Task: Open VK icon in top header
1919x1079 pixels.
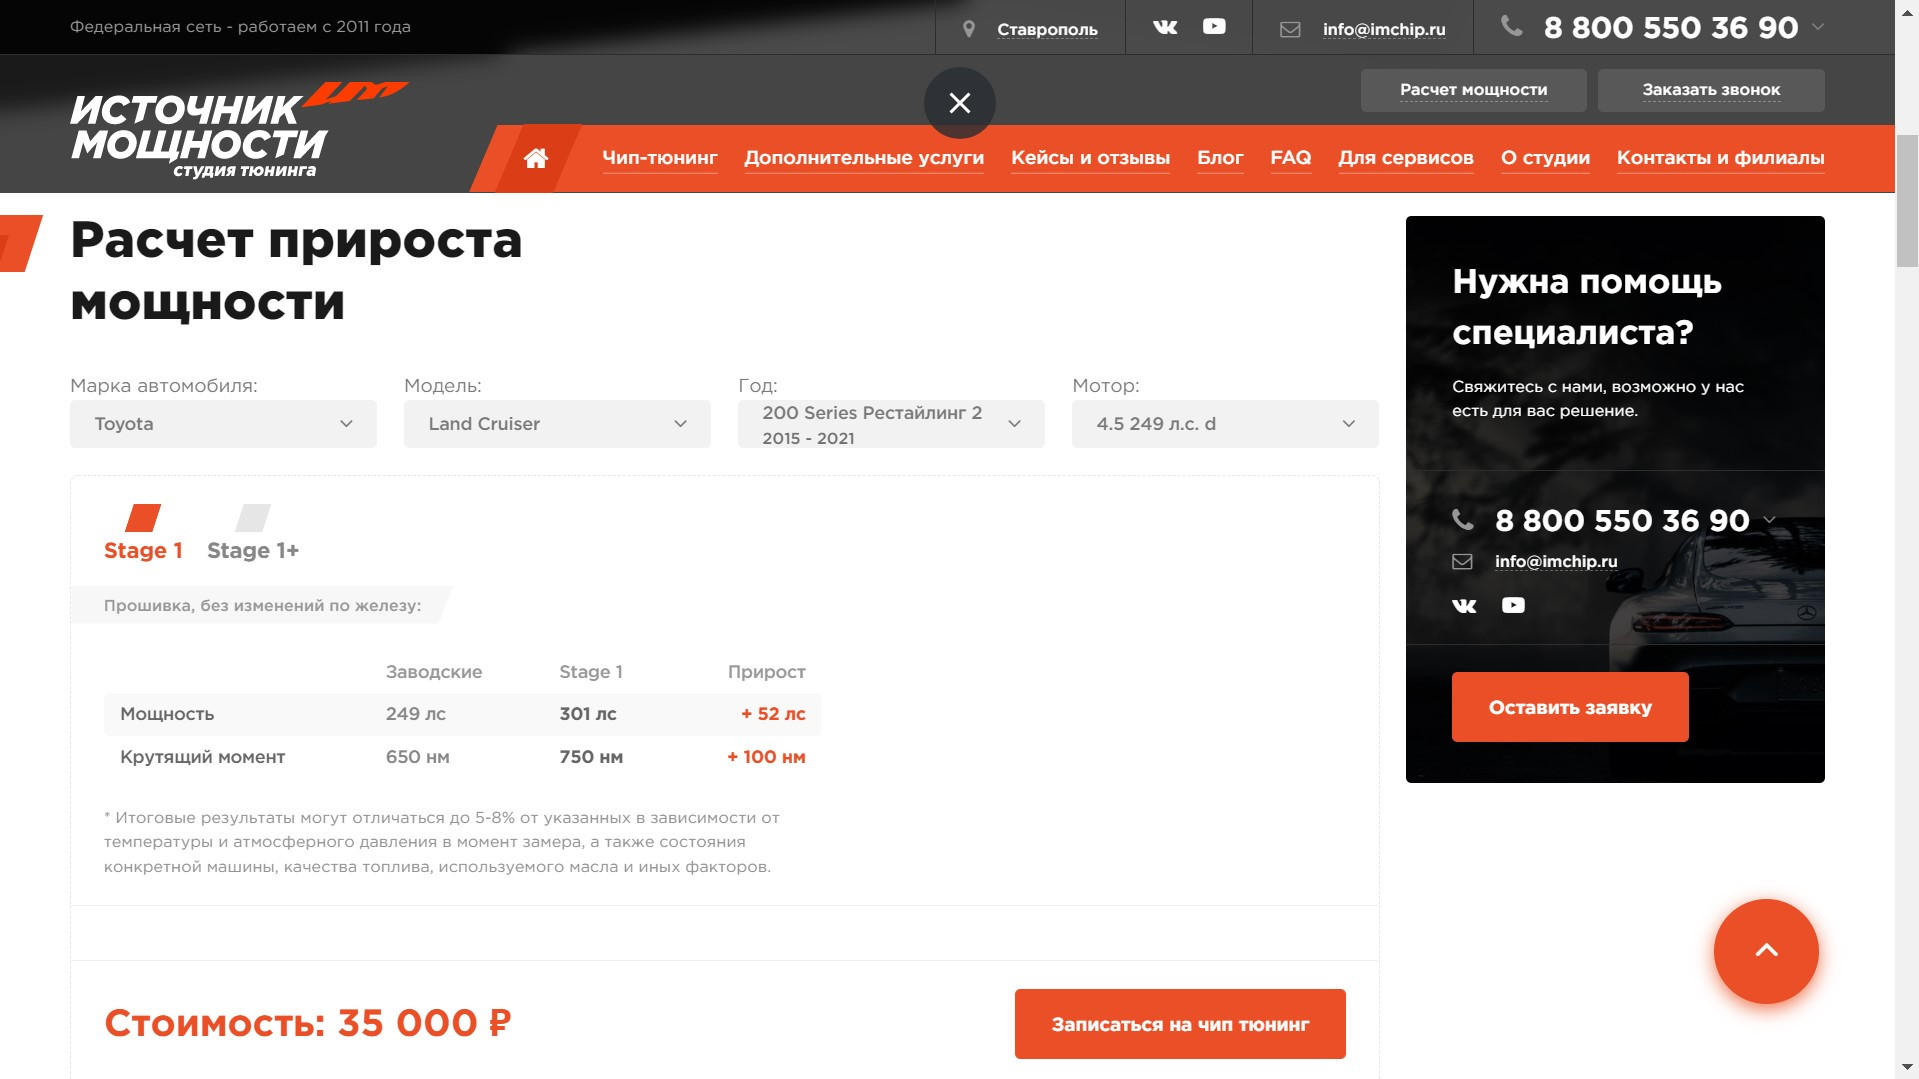Action: click(1165, 27)
